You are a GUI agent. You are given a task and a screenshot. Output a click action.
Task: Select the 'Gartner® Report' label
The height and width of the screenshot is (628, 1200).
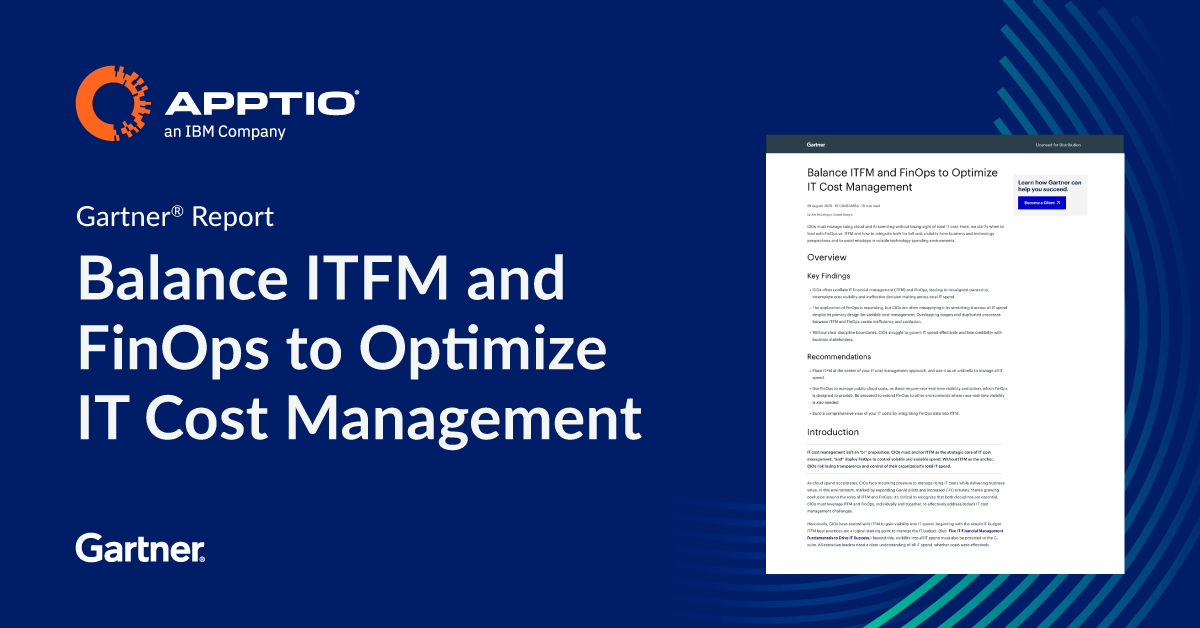click(173, 214)
